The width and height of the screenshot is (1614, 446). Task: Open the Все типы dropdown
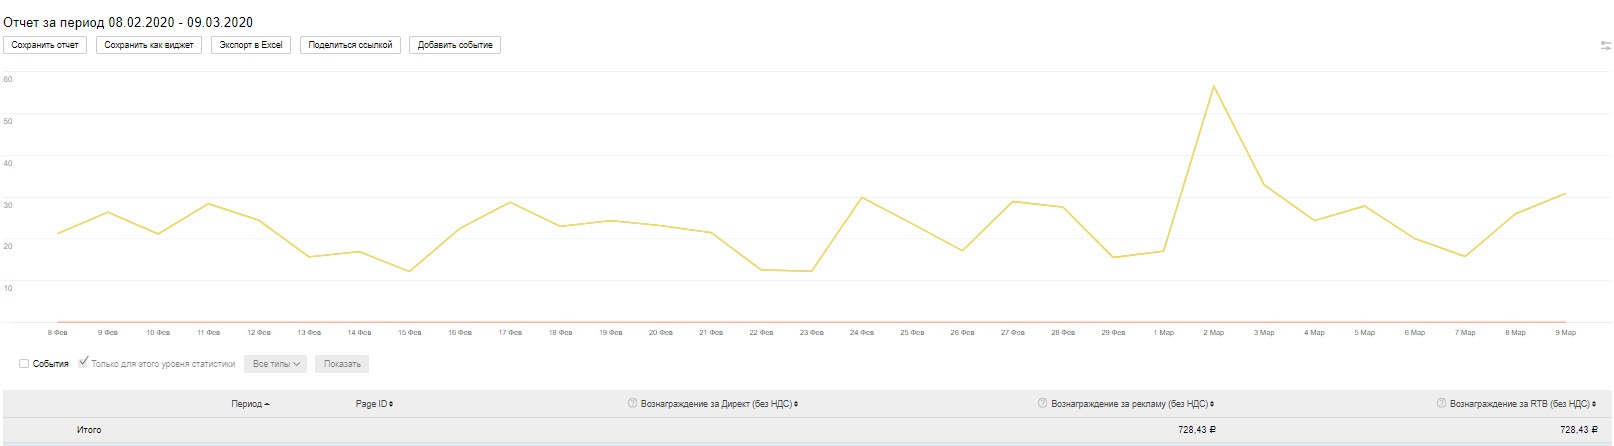[276, 364]
